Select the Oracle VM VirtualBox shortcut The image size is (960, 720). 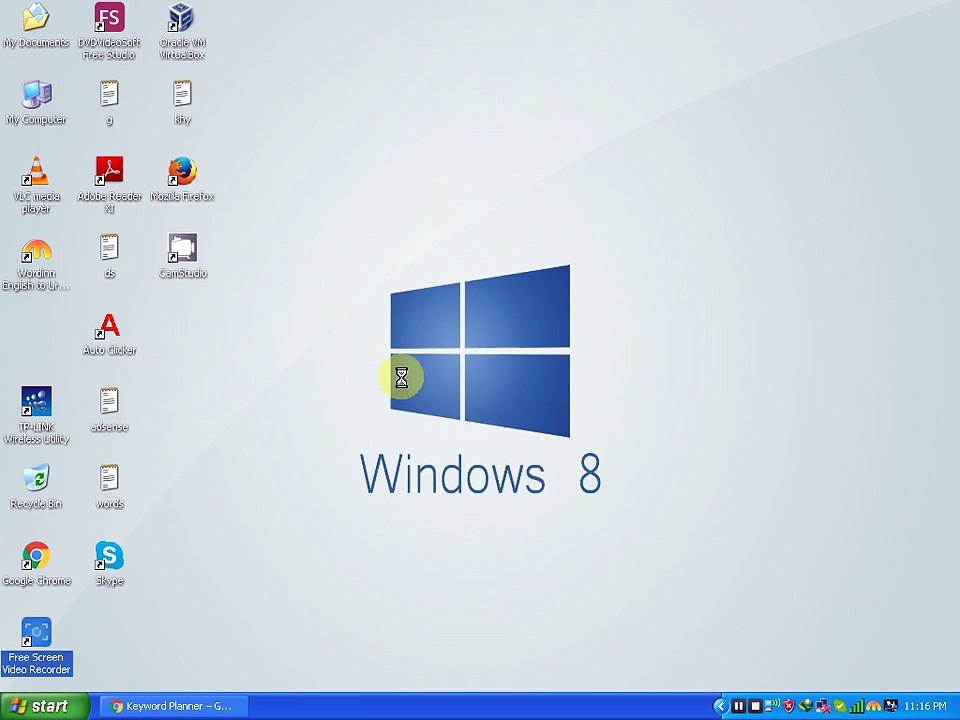[x=182, y=31]
